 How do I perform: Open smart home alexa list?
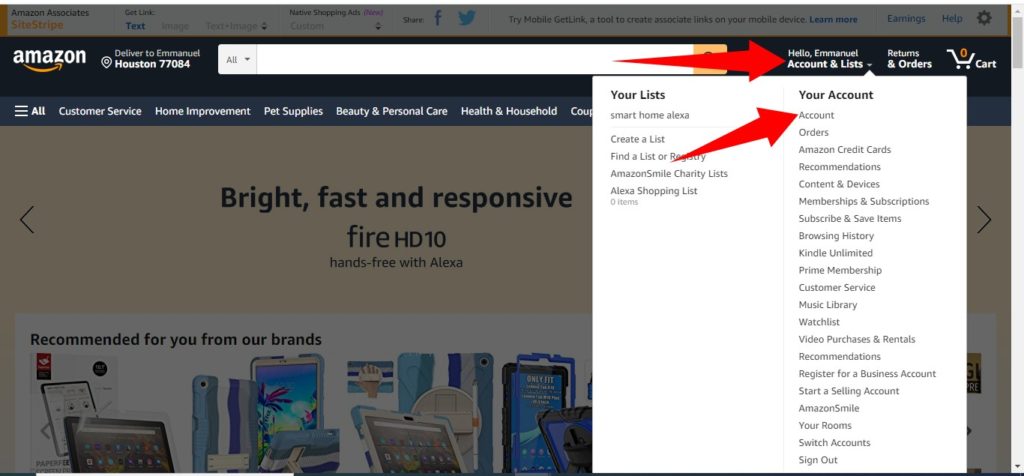(649, 115)
